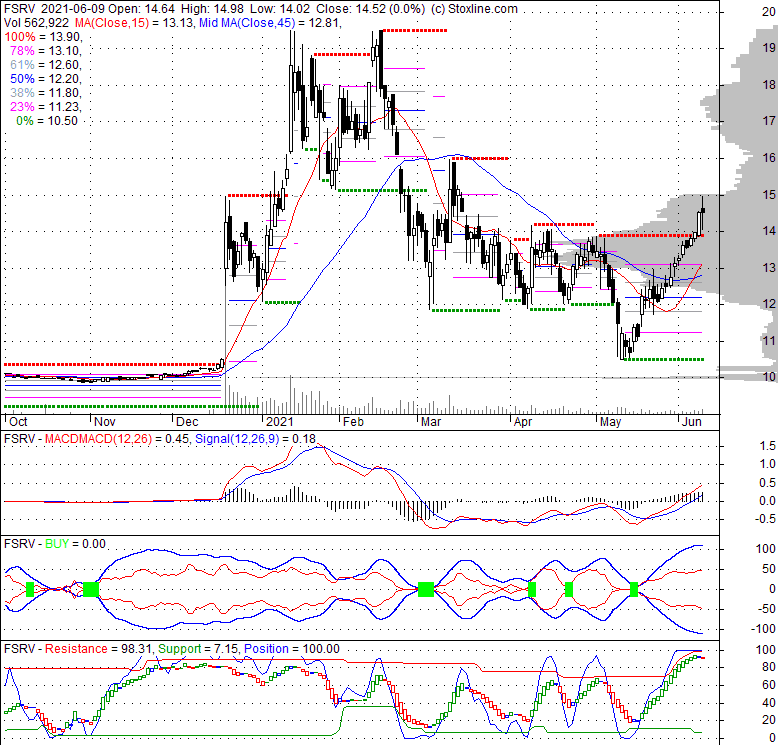
Task: Click the 19 mark on the price axis
Action: (x=769, y=48)
